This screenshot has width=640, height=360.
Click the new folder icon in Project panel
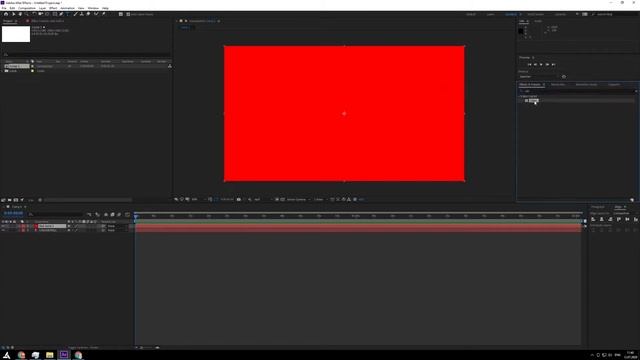click(9, 200)
